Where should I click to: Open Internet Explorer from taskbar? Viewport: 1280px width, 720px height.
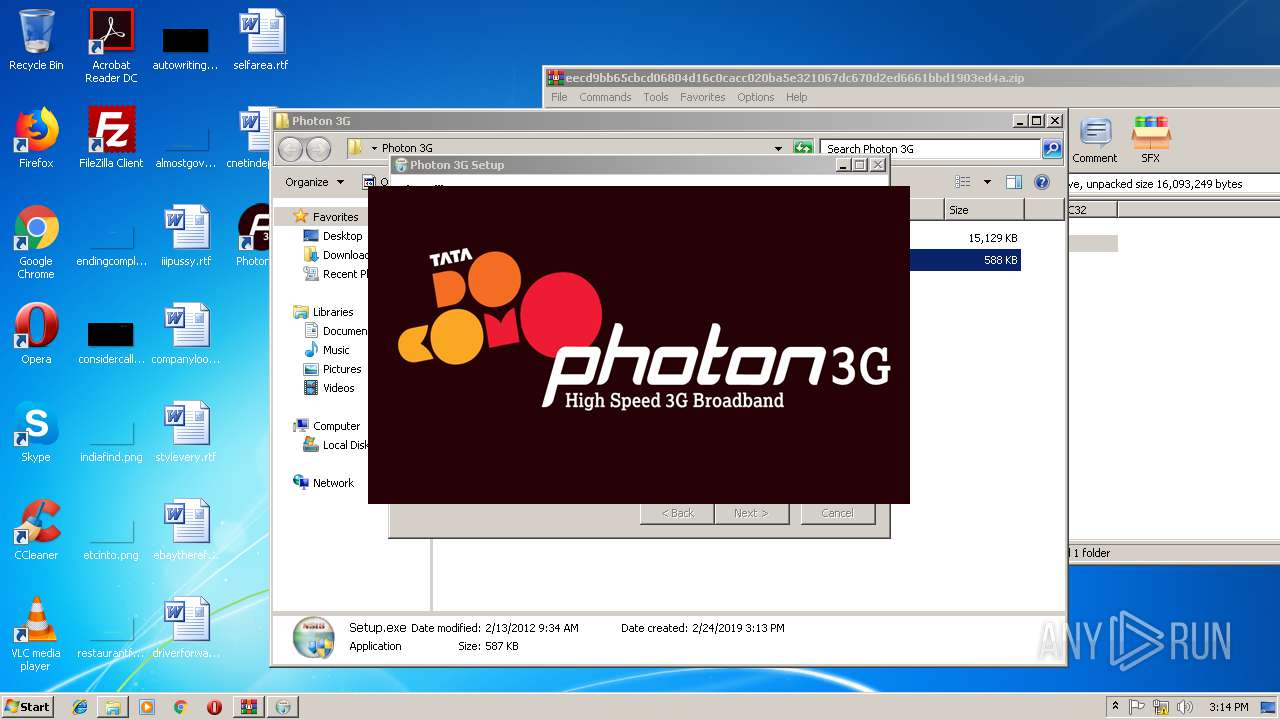80,707
